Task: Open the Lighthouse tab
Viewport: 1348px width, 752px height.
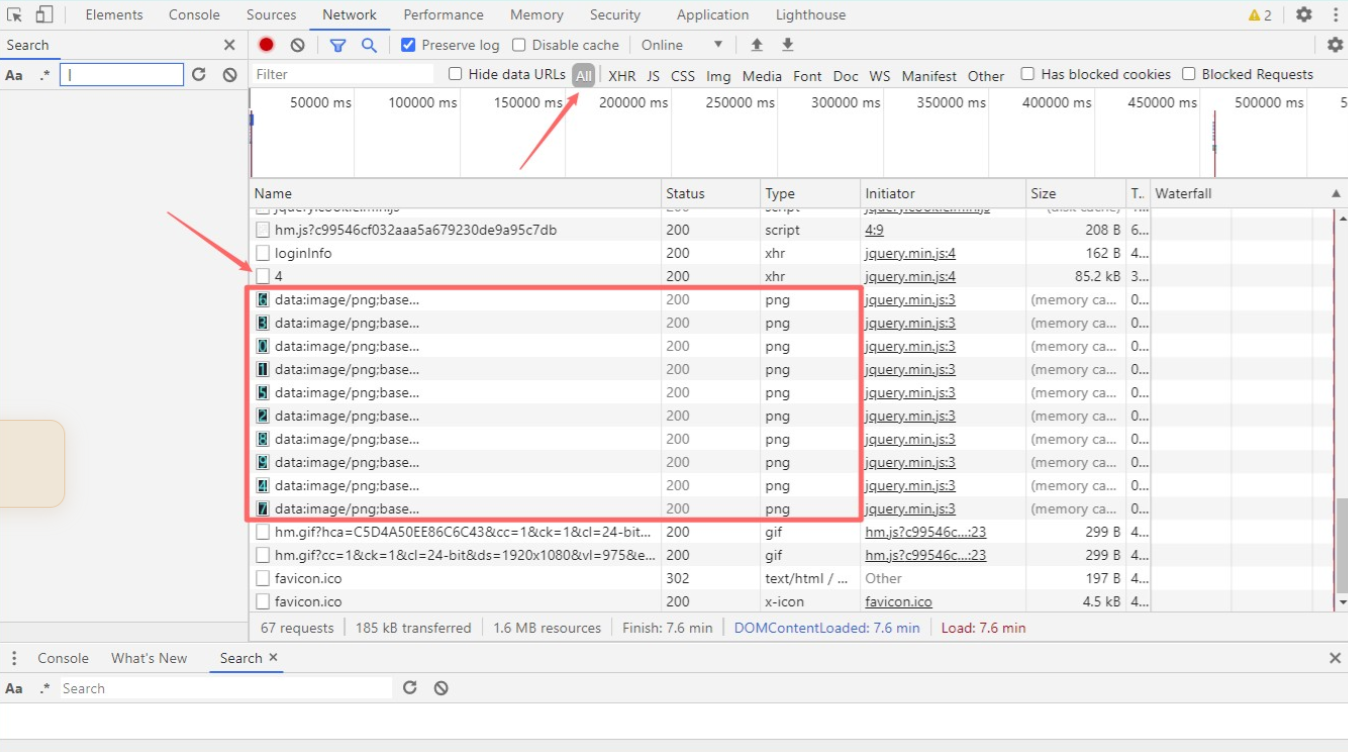Action: click(811, 15)
